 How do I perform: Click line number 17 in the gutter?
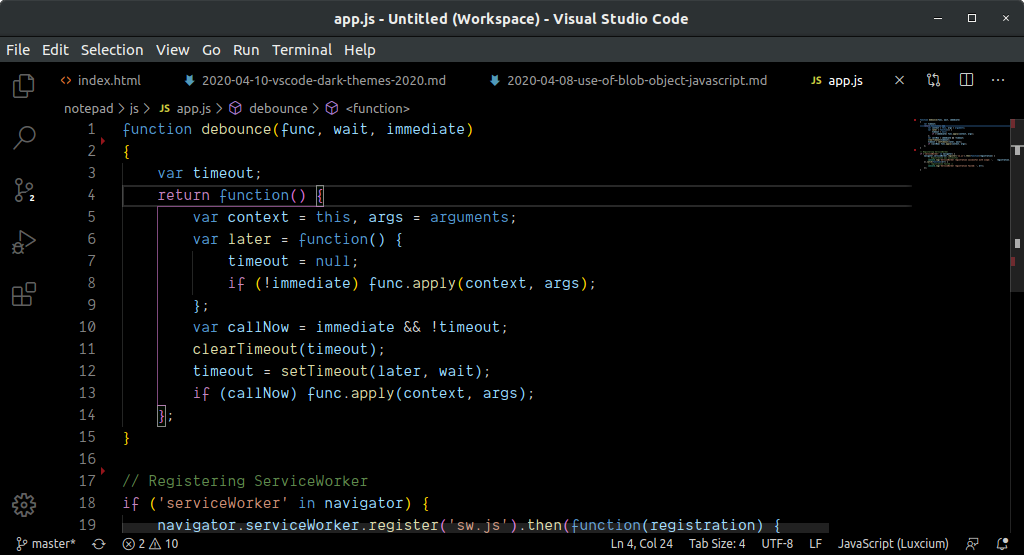88,481
